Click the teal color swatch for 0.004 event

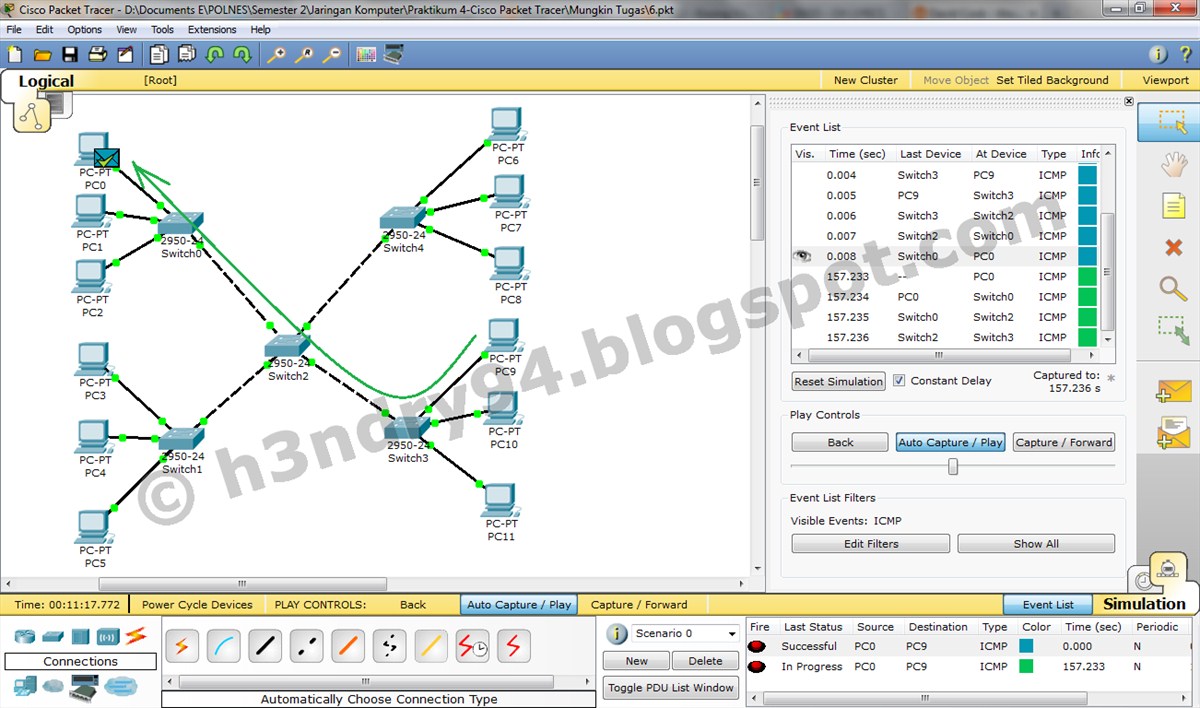pos(1087,175)
